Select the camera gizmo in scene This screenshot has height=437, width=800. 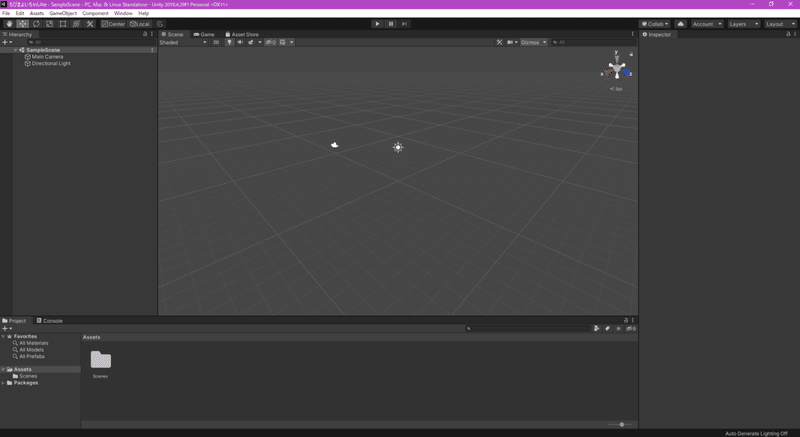tap(334, 145)
